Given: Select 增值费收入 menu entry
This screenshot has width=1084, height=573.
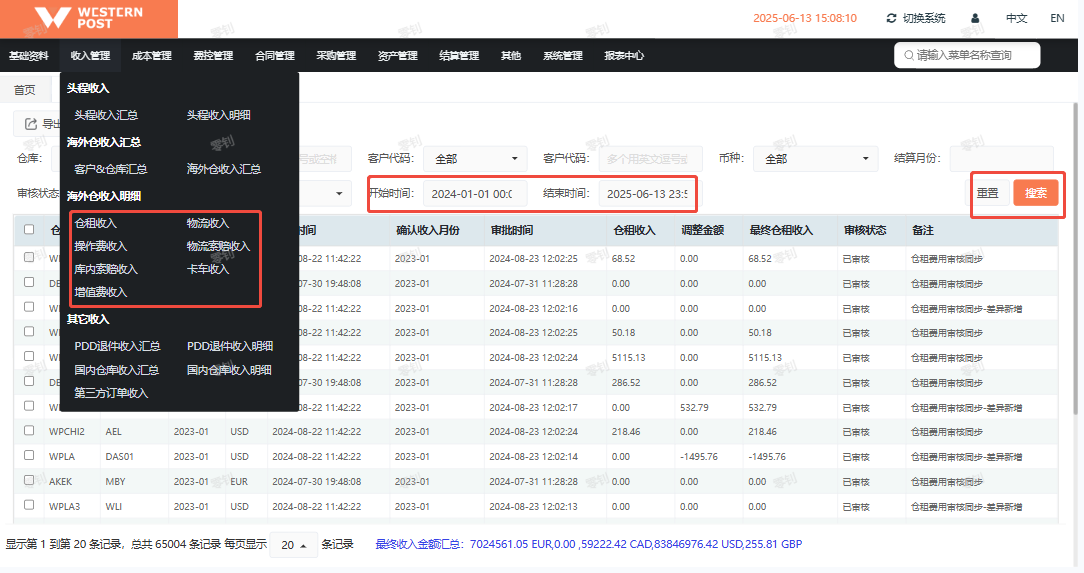Looking at the screenshot, I should click(100, 292).
